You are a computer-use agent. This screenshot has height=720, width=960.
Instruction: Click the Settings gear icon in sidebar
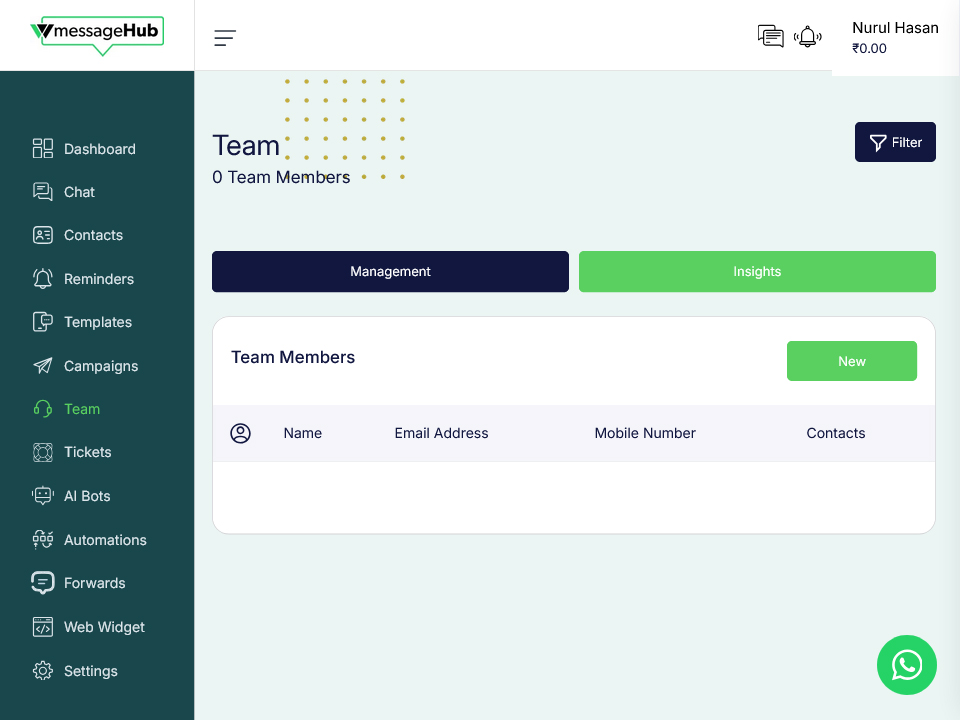tap(43, 671)
